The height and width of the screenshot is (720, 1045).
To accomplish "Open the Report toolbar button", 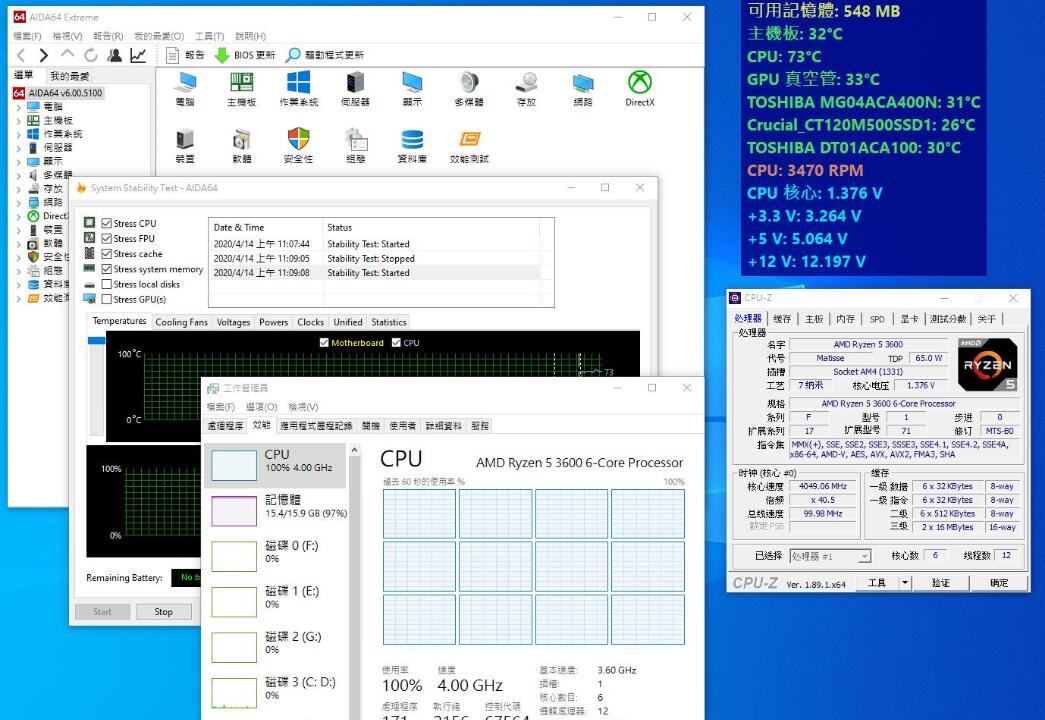I will click(185, 55).
